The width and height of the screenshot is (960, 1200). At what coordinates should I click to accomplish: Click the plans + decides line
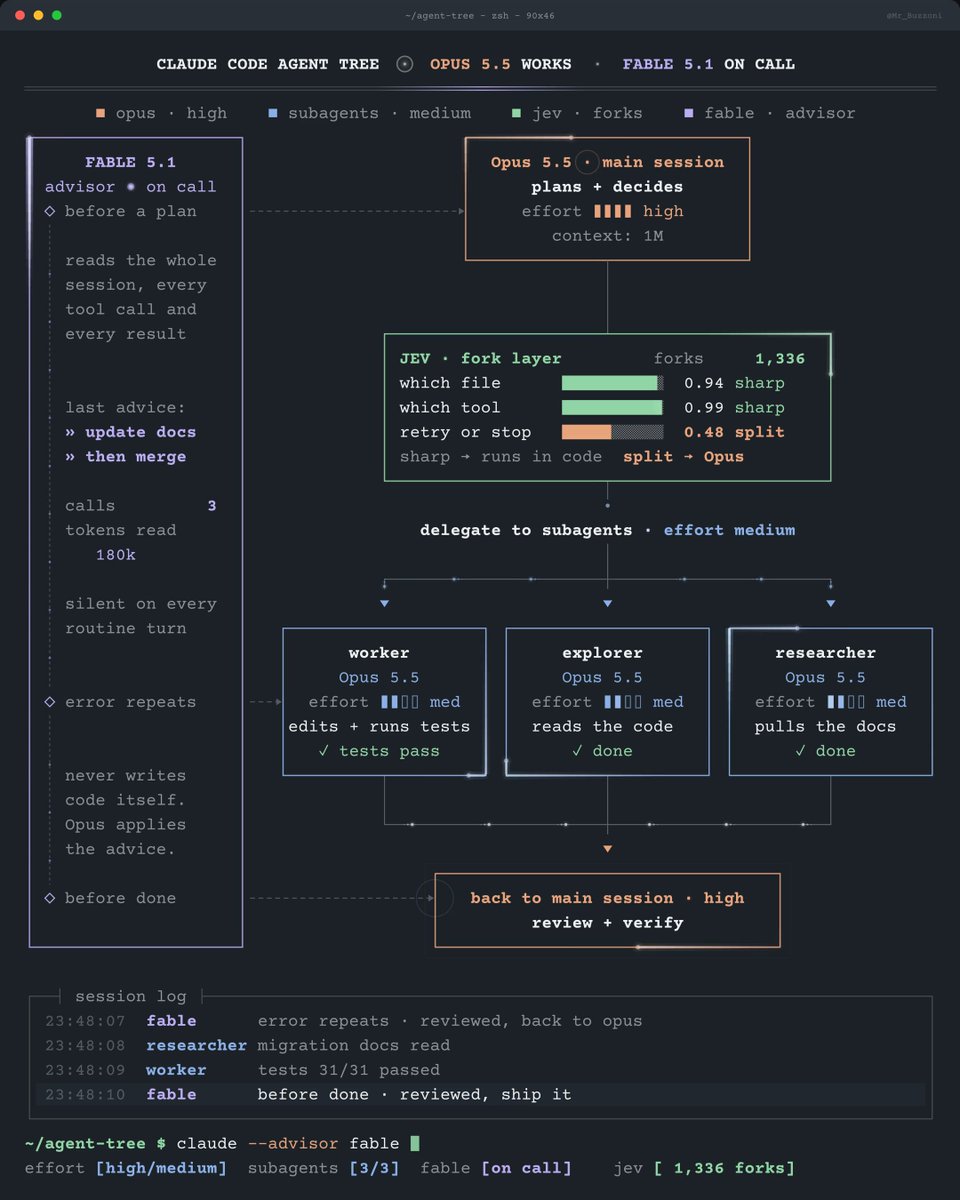607,187
